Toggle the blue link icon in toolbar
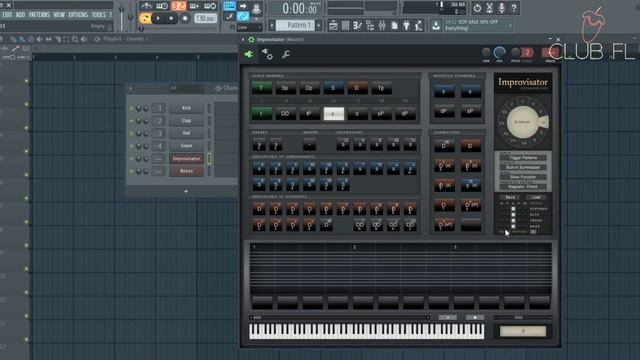640x360 pixels. [243, 17]
